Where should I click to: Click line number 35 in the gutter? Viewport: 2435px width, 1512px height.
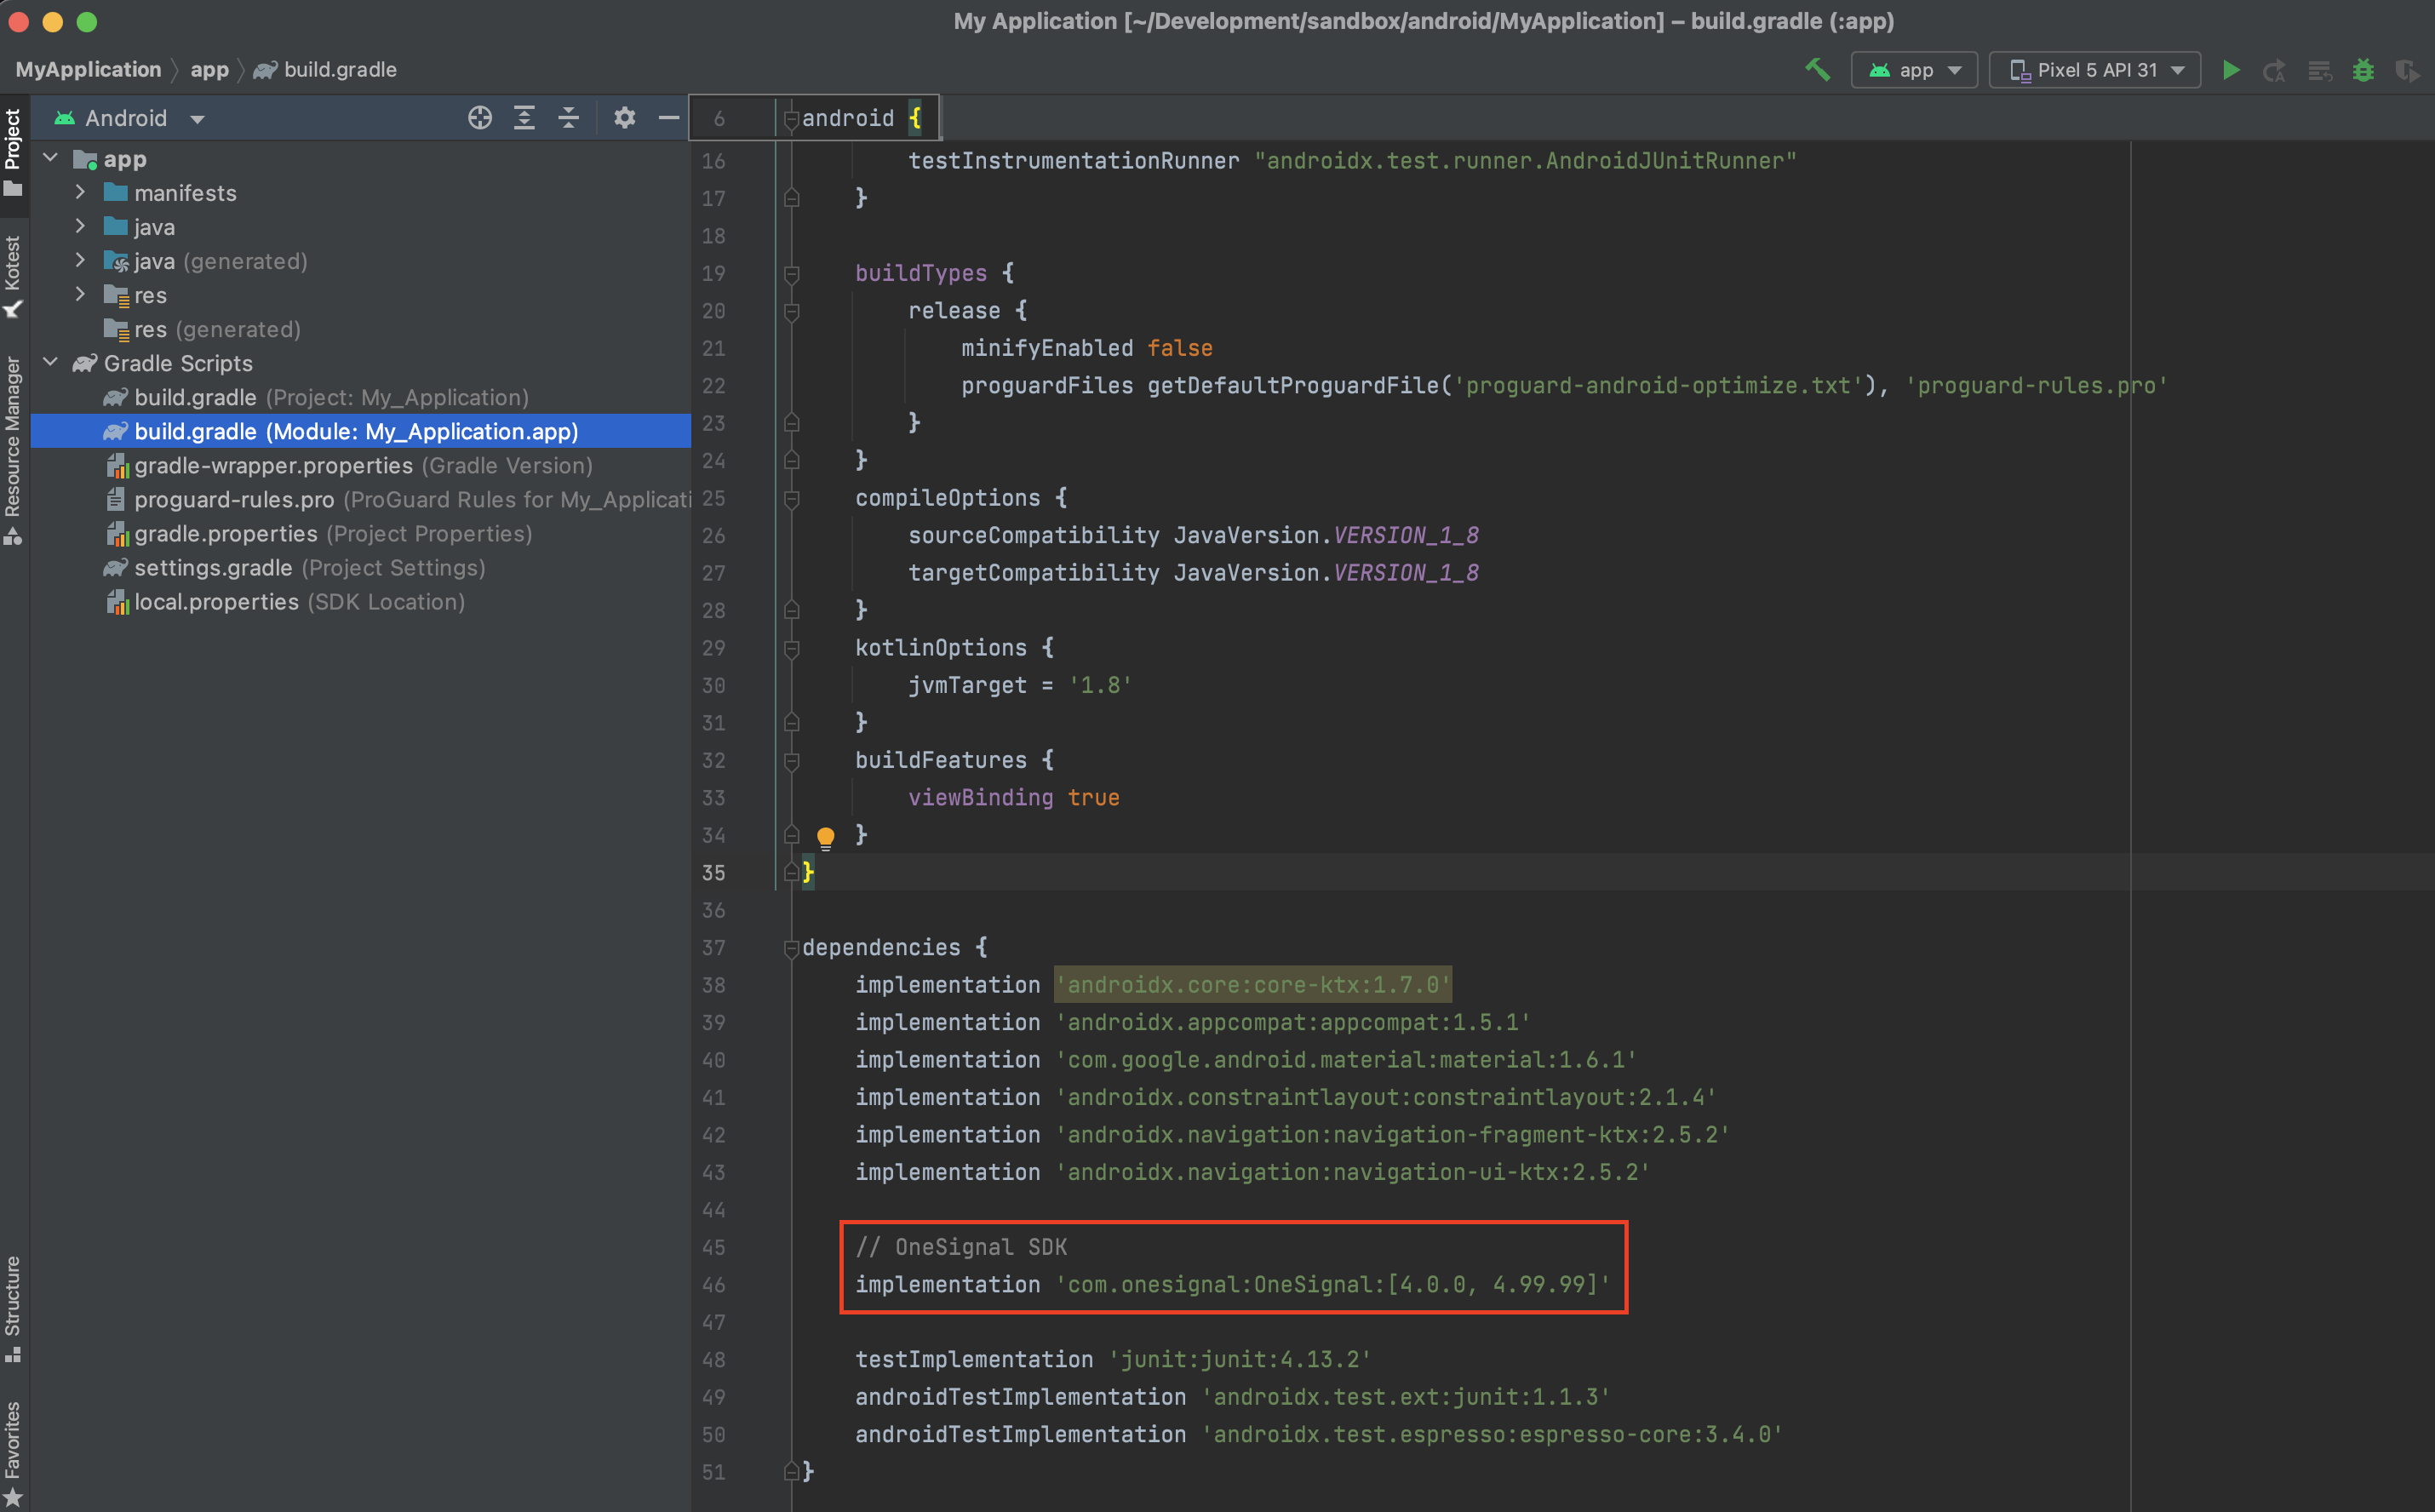(713, 873)
